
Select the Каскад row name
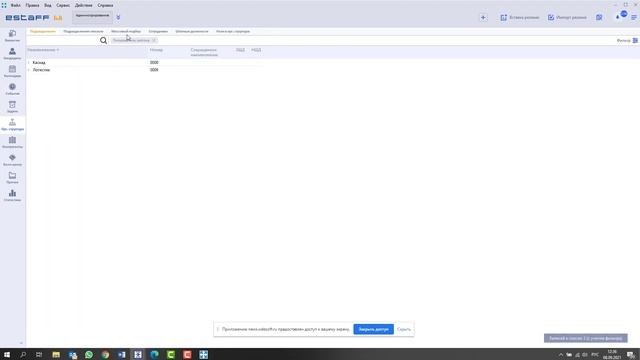[x=39, y=62]
